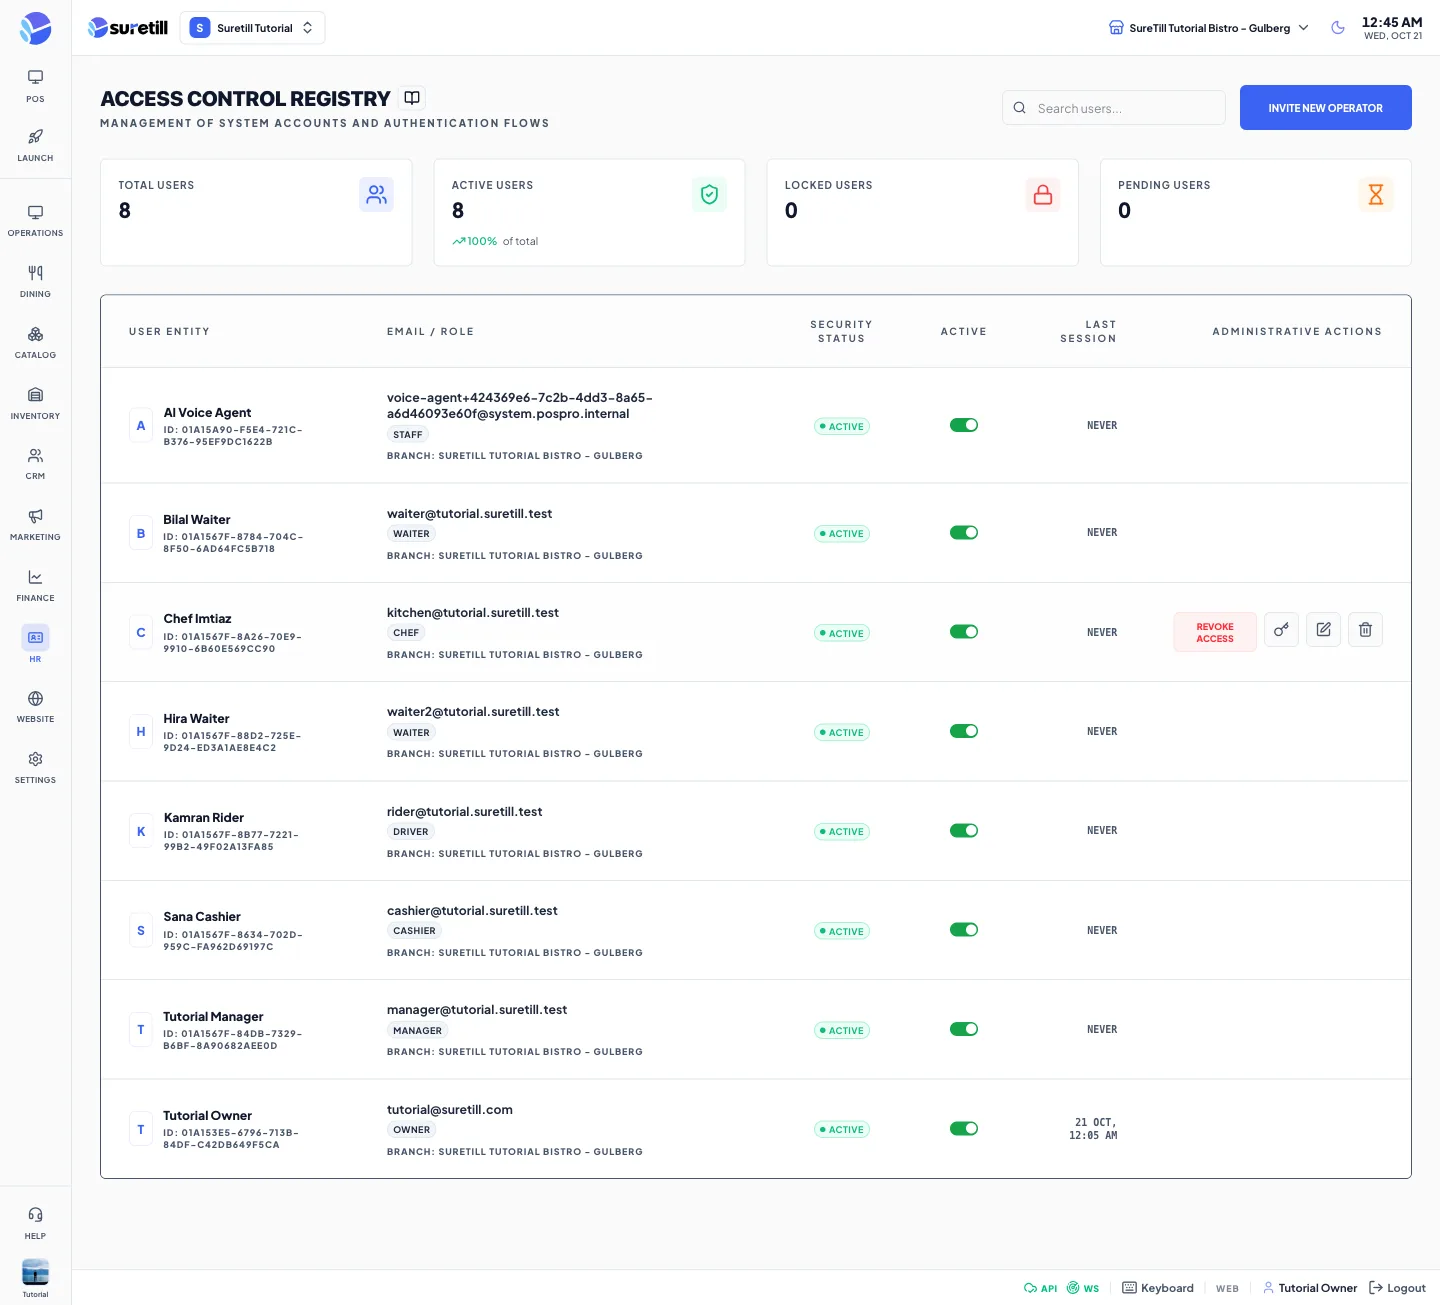Open the Catalog section
The image size is (1440, 1305).
click(35, 343)
